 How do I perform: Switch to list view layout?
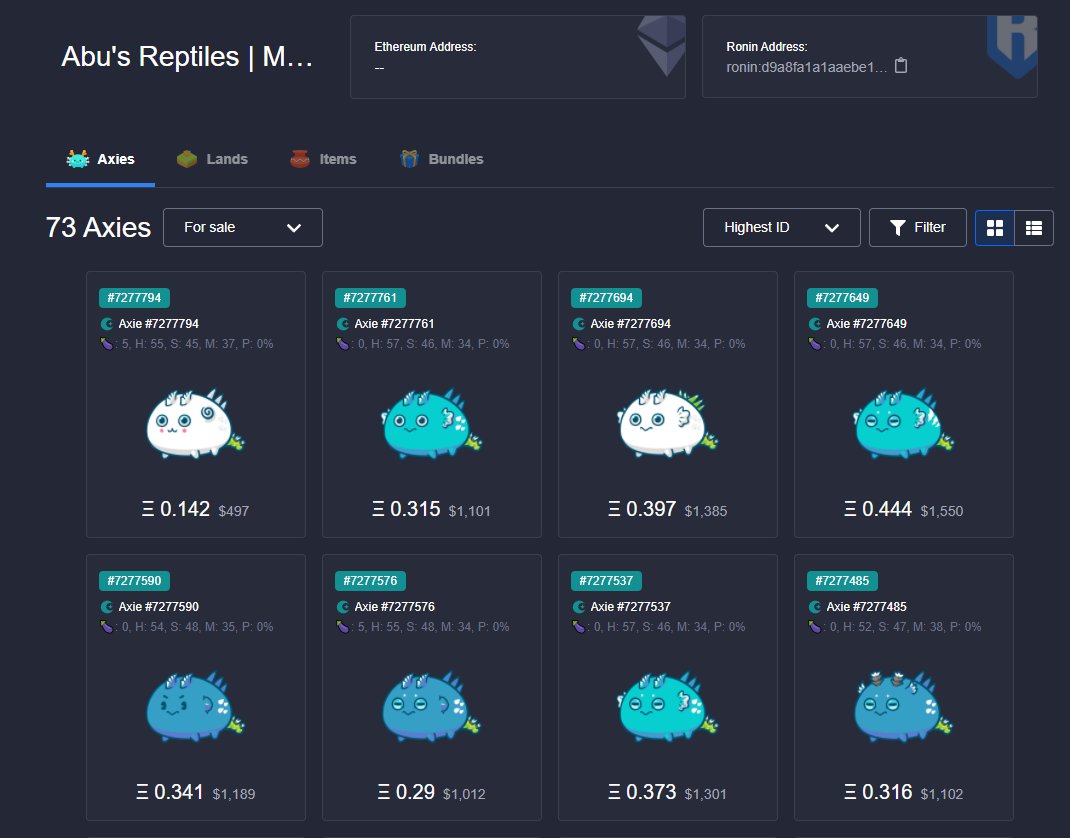coord(1034,227)
